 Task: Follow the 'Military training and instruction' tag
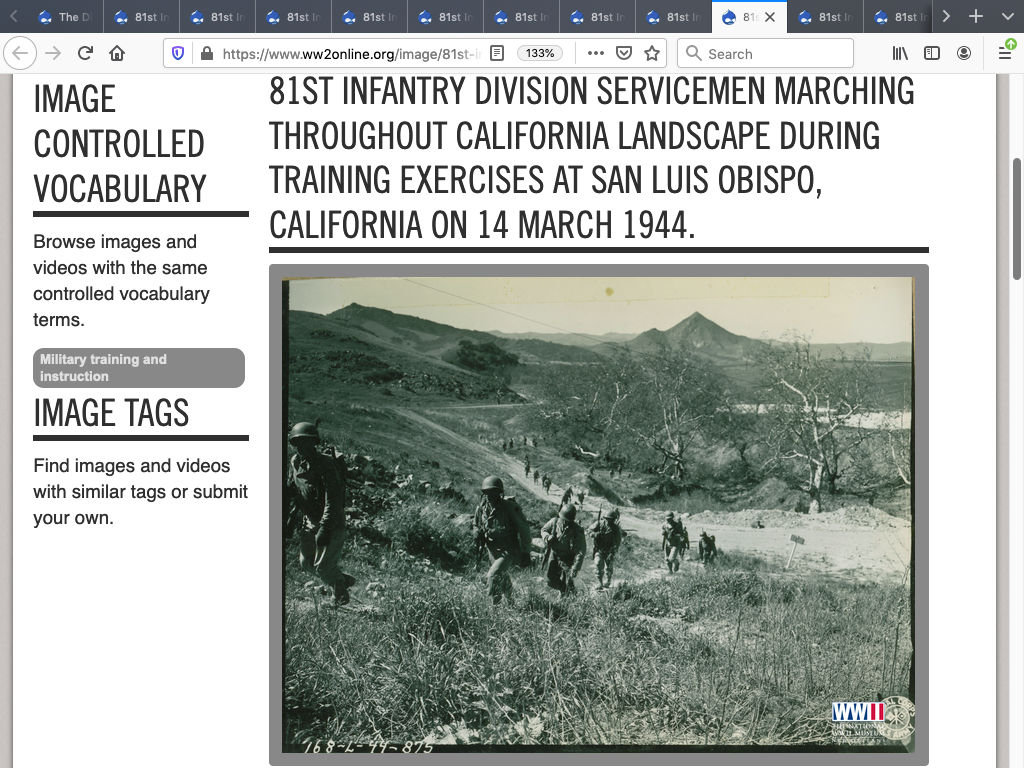click(139, 368)
